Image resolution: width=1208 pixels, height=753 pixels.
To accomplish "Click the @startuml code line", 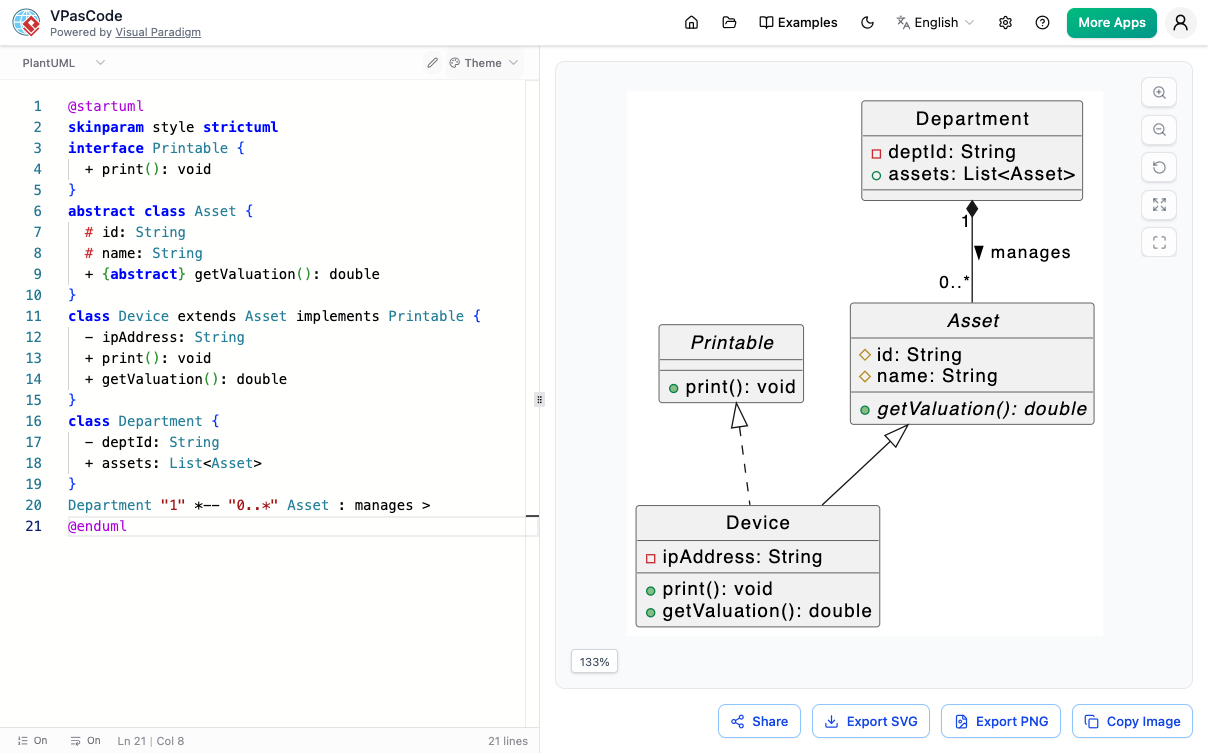I will (x=106, y=106).
